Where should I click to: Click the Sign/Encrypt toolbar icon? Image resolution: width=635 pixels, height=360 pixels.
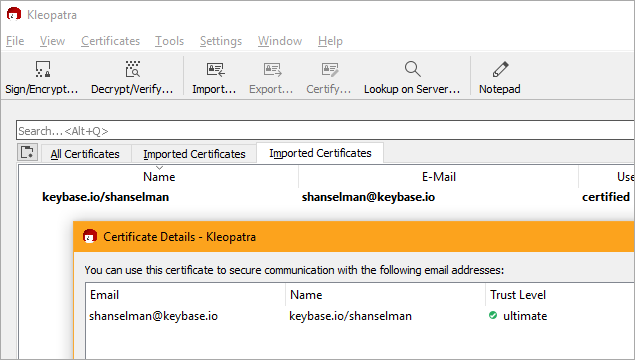42,69
